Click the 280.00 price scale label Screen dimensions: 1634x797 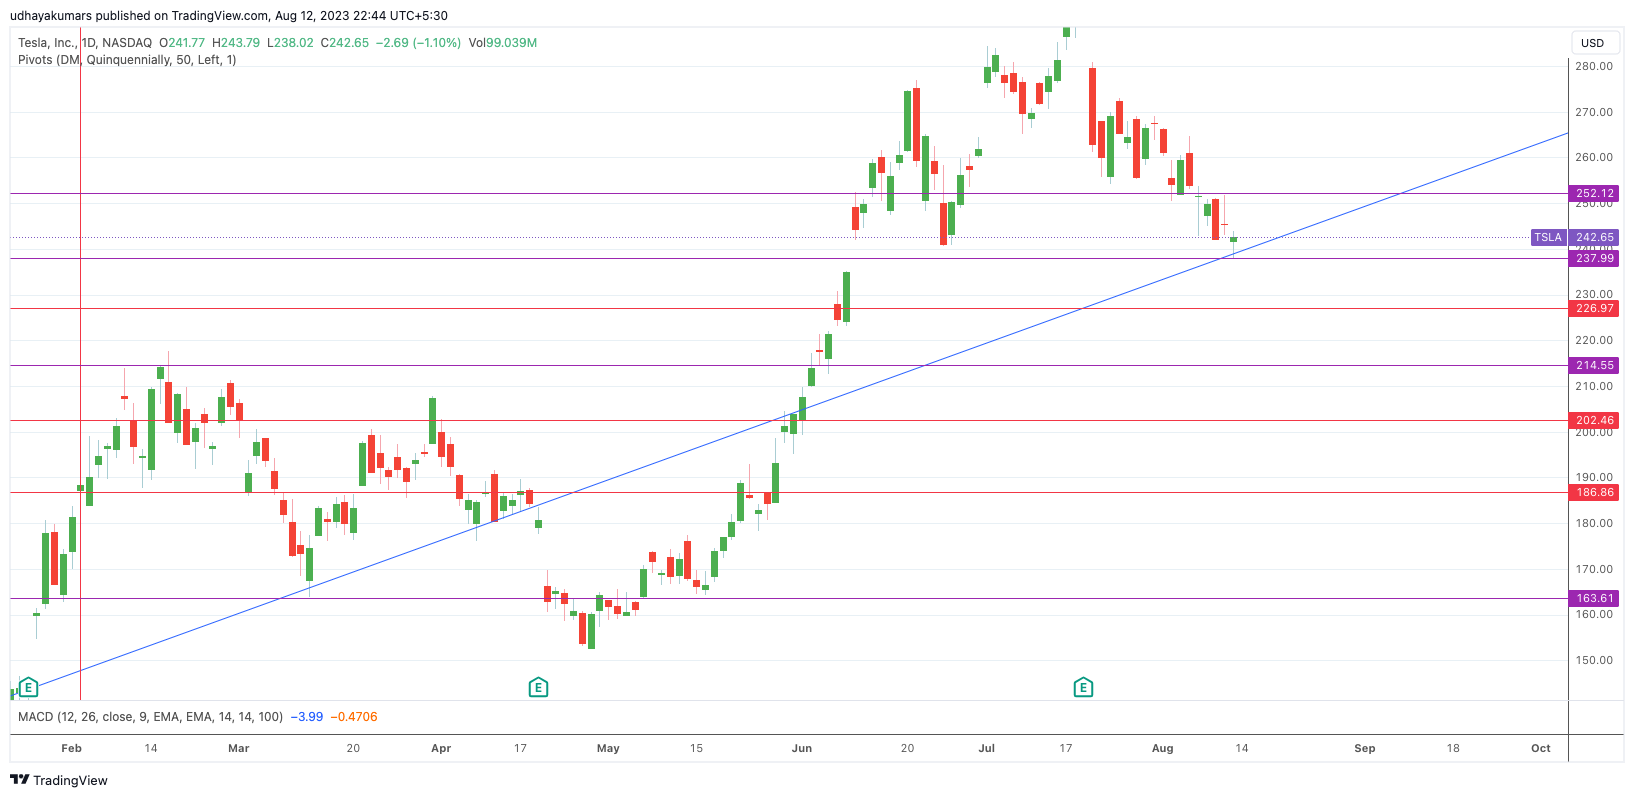pyautogui.click(x=1594, y=66)
